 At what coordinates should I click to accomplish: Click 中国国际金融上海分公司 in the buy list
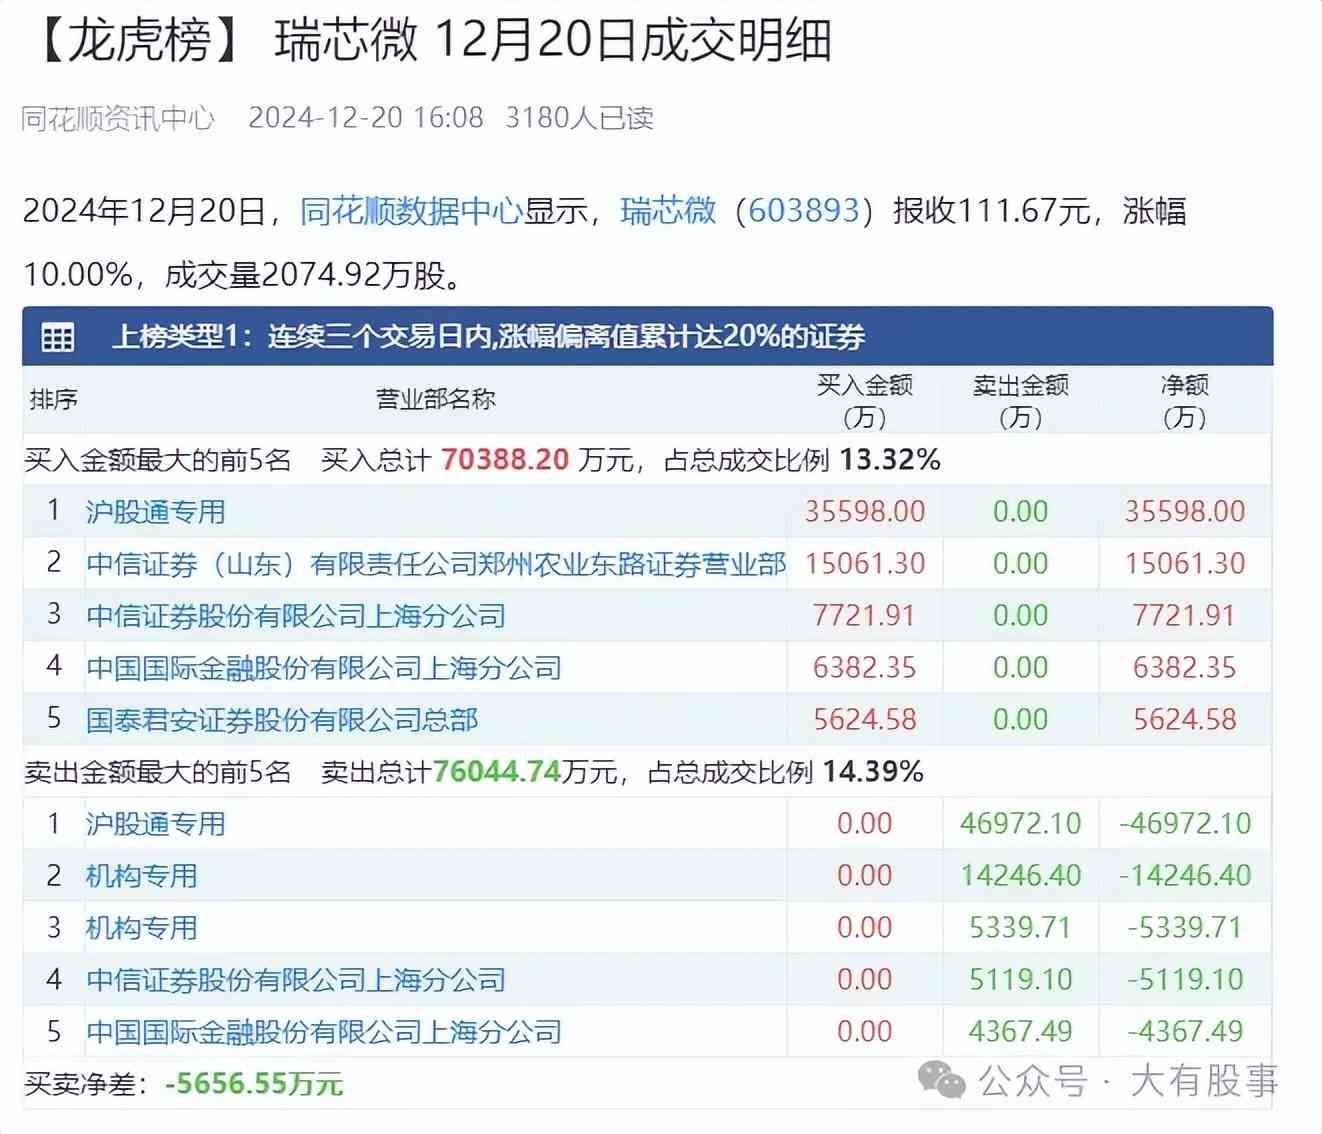click(x=323, y=668)
